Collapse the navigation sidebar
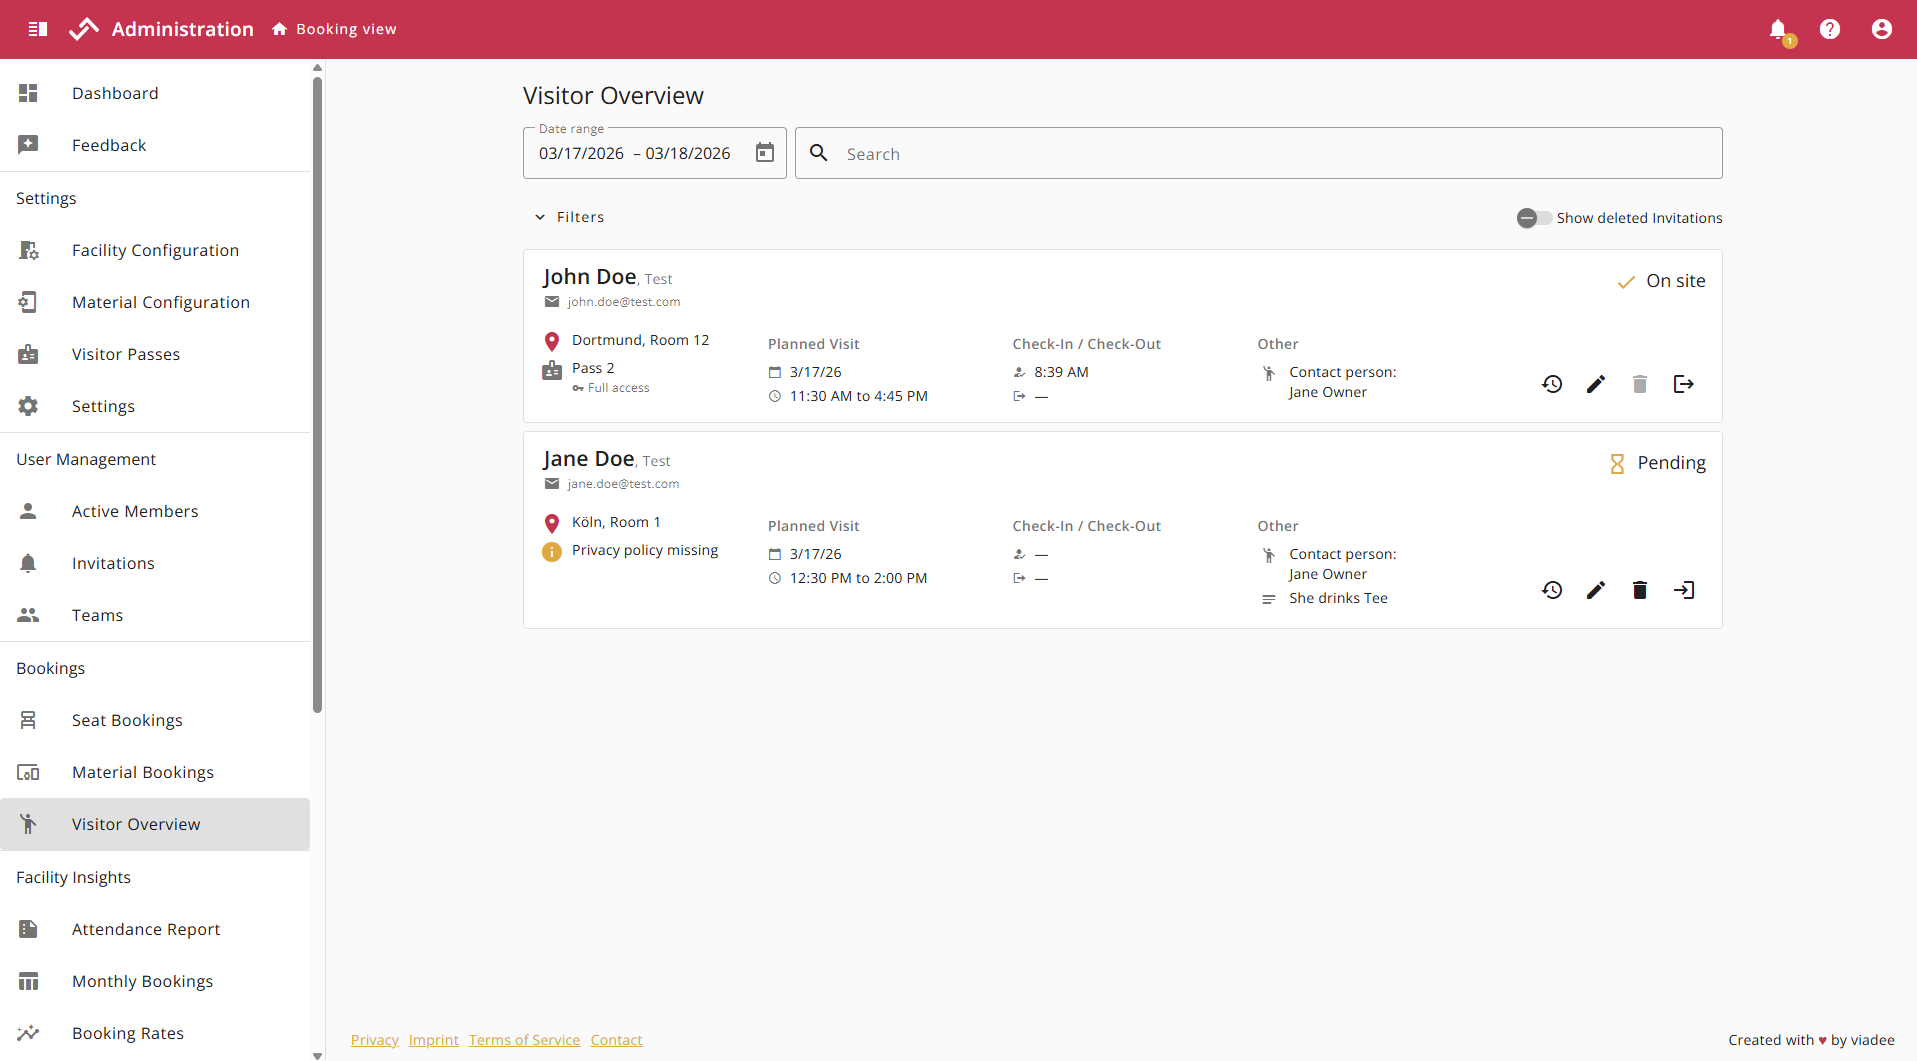Image resolution: width=1917 pixels, height=1061 pixels. coord(37,29)
